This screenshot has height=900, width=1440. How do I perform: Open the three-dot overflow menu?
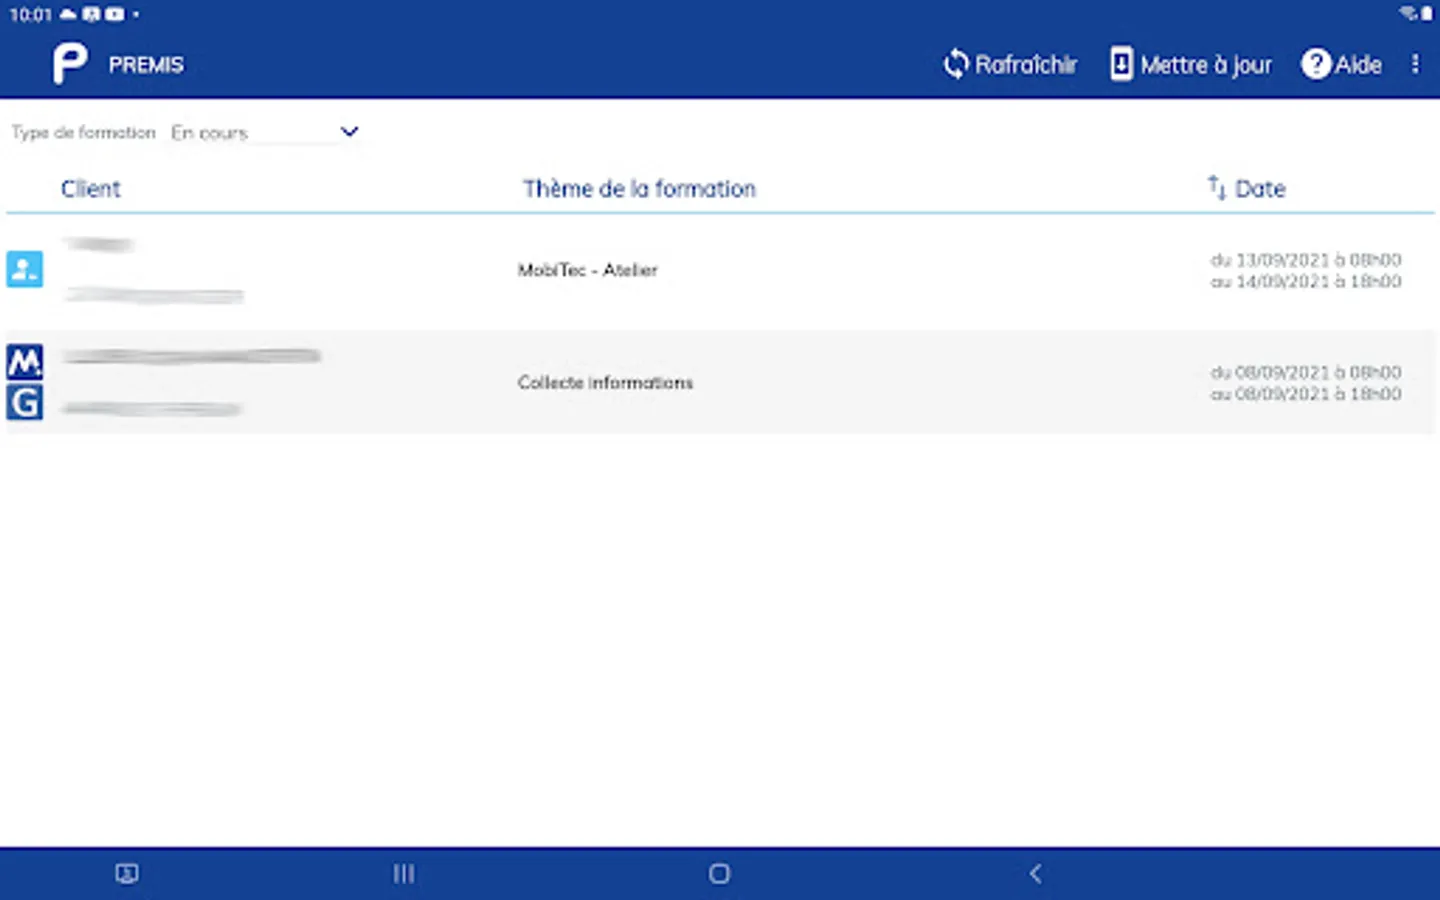tap(1415, 64)
